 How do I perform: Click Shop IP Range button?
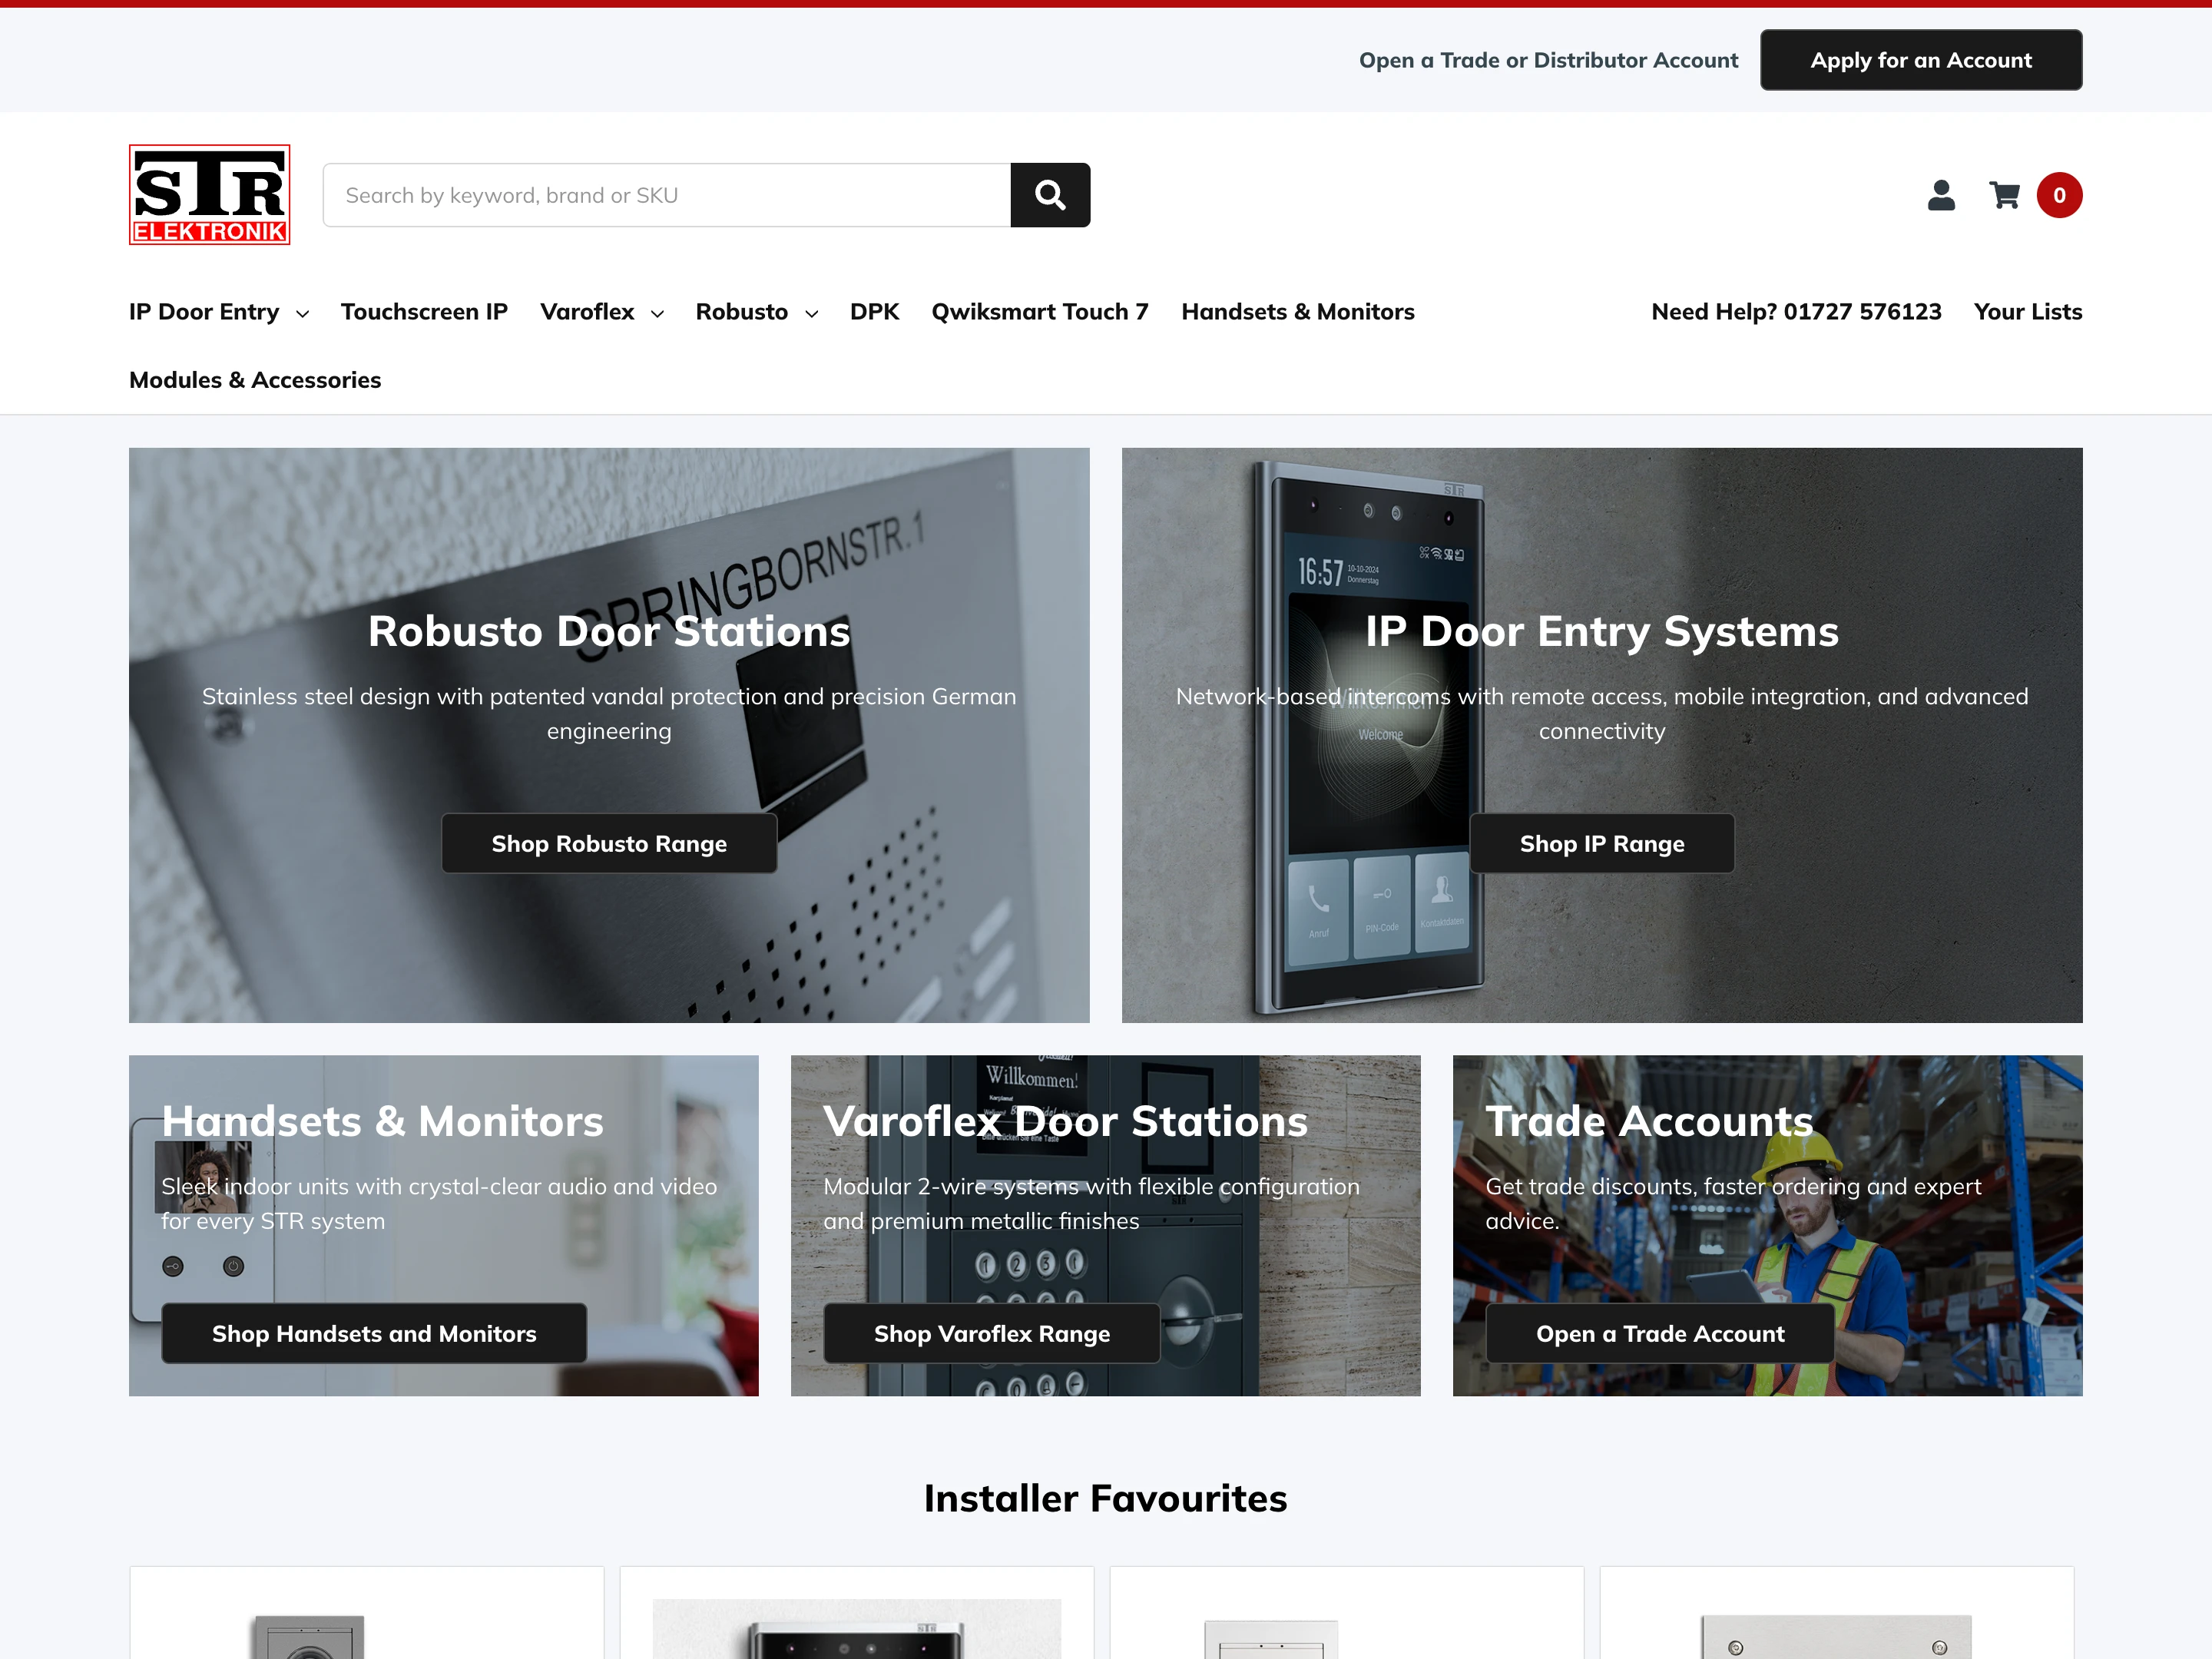coord(1602,844)
